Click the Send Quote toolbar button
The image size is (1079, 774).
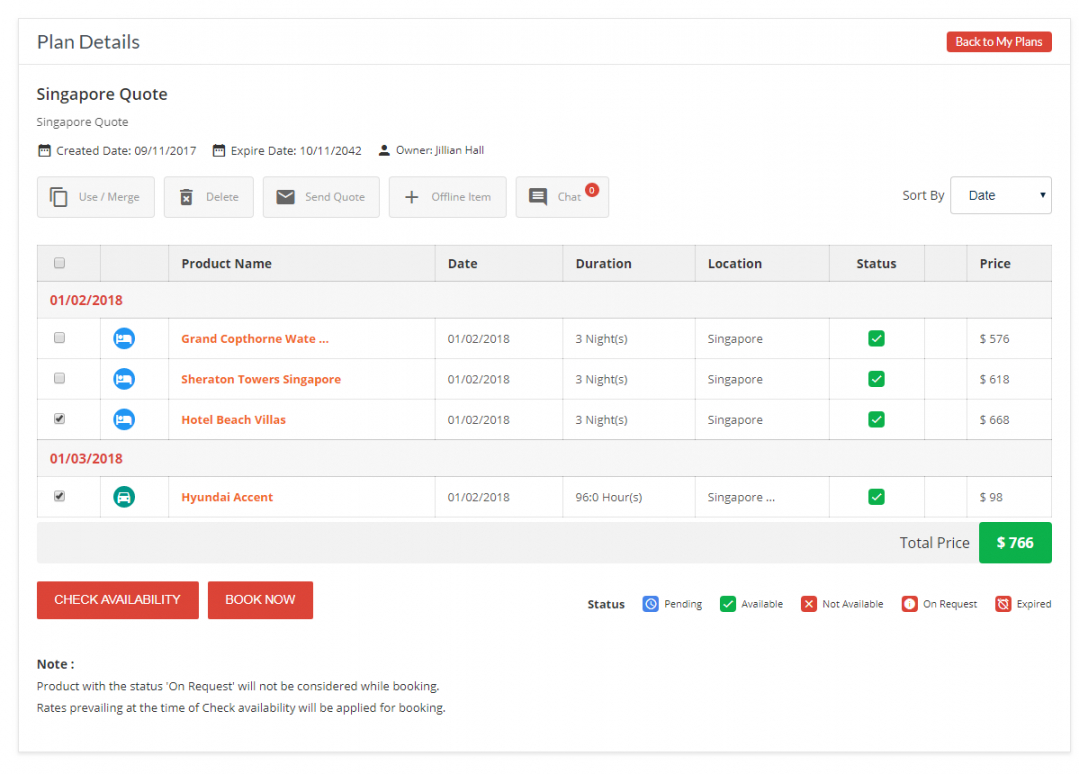pos(321,197)
